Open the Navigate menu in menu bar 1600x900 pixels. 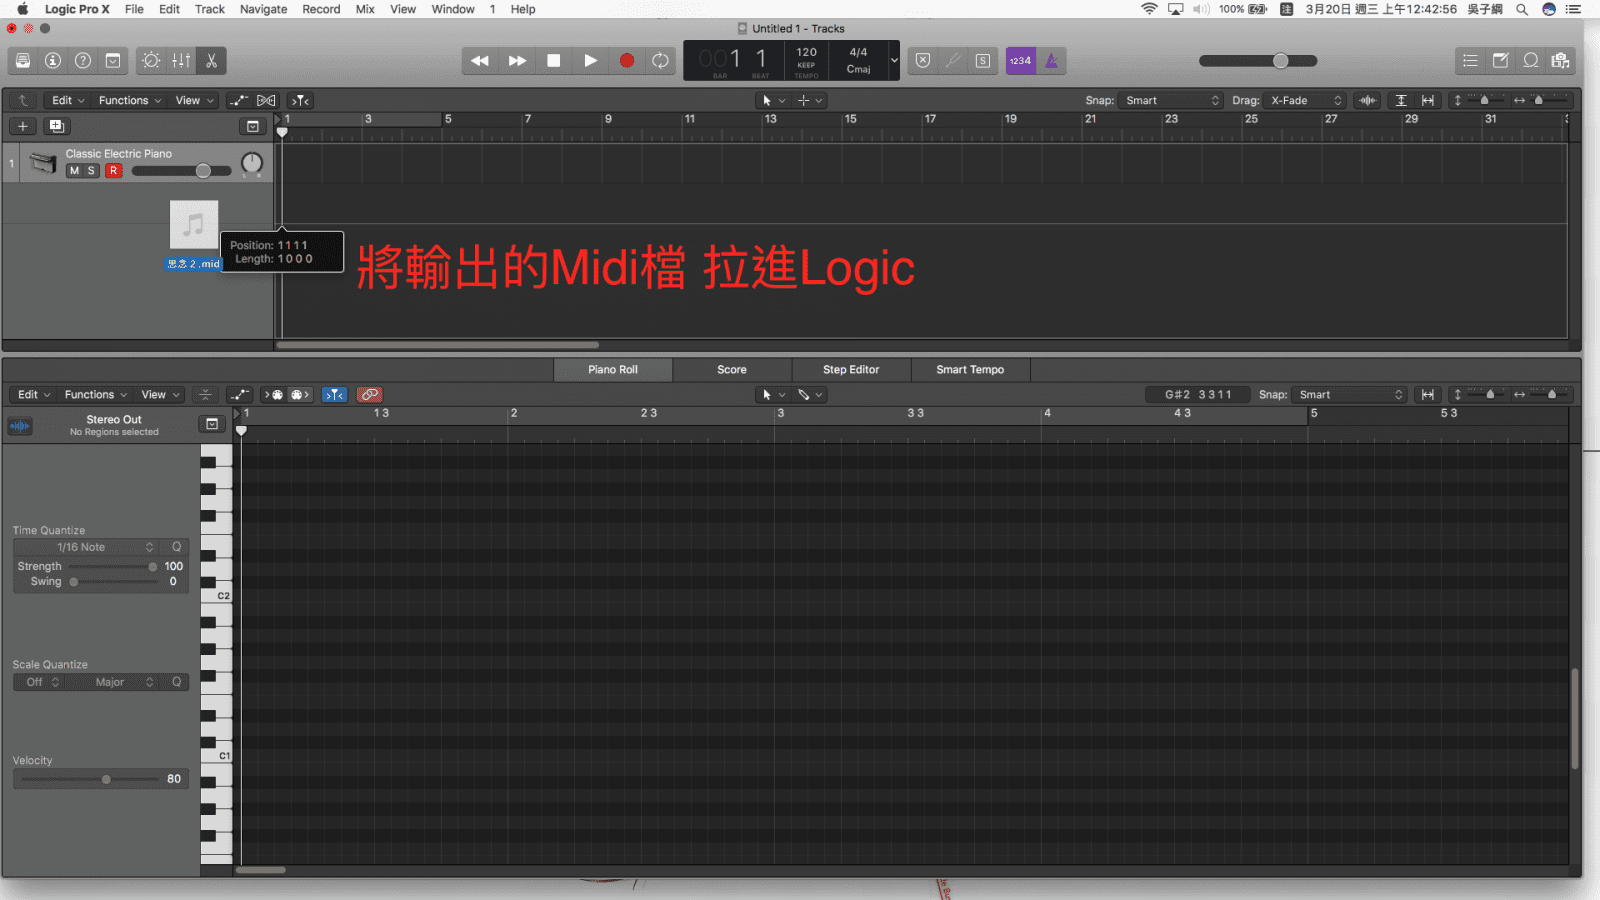coord(264,9)
